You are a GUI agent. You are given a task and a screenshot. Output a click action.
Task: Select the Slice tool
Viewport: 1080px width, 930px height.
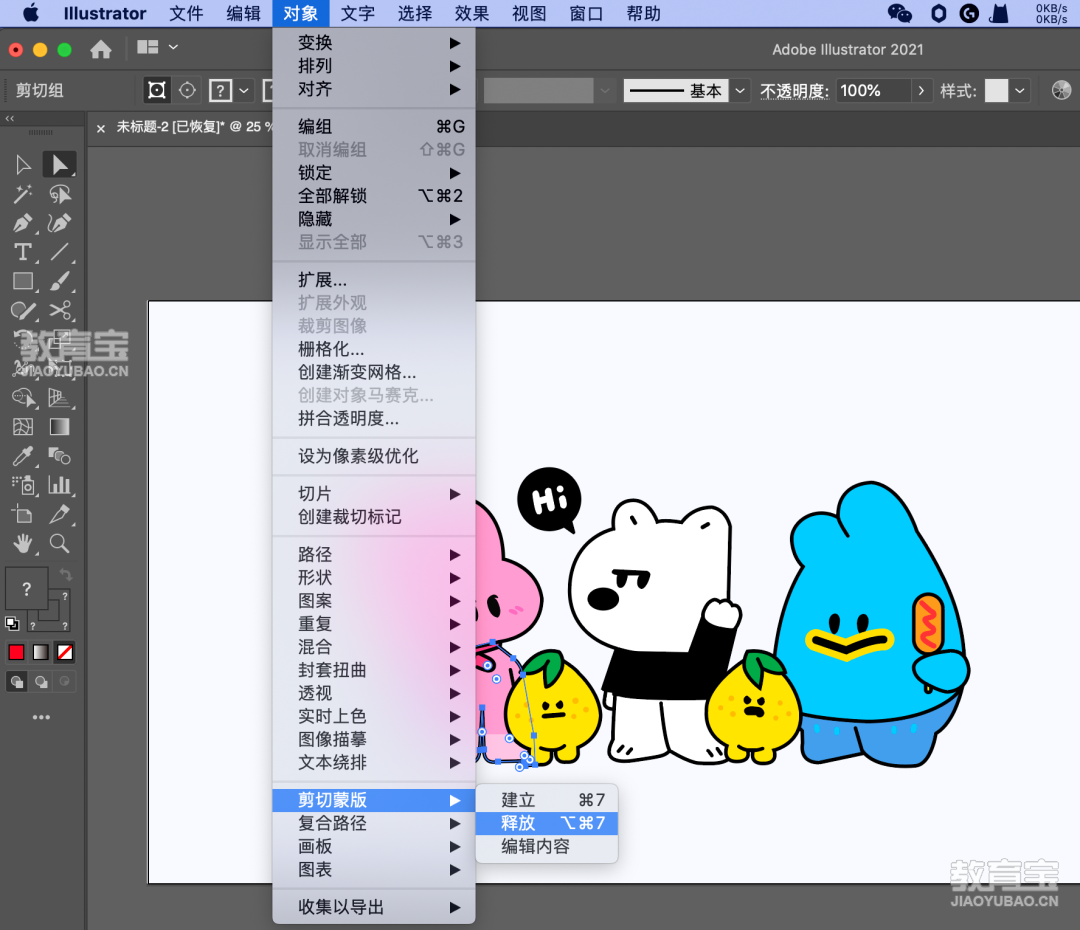click(x=59, y=514)
